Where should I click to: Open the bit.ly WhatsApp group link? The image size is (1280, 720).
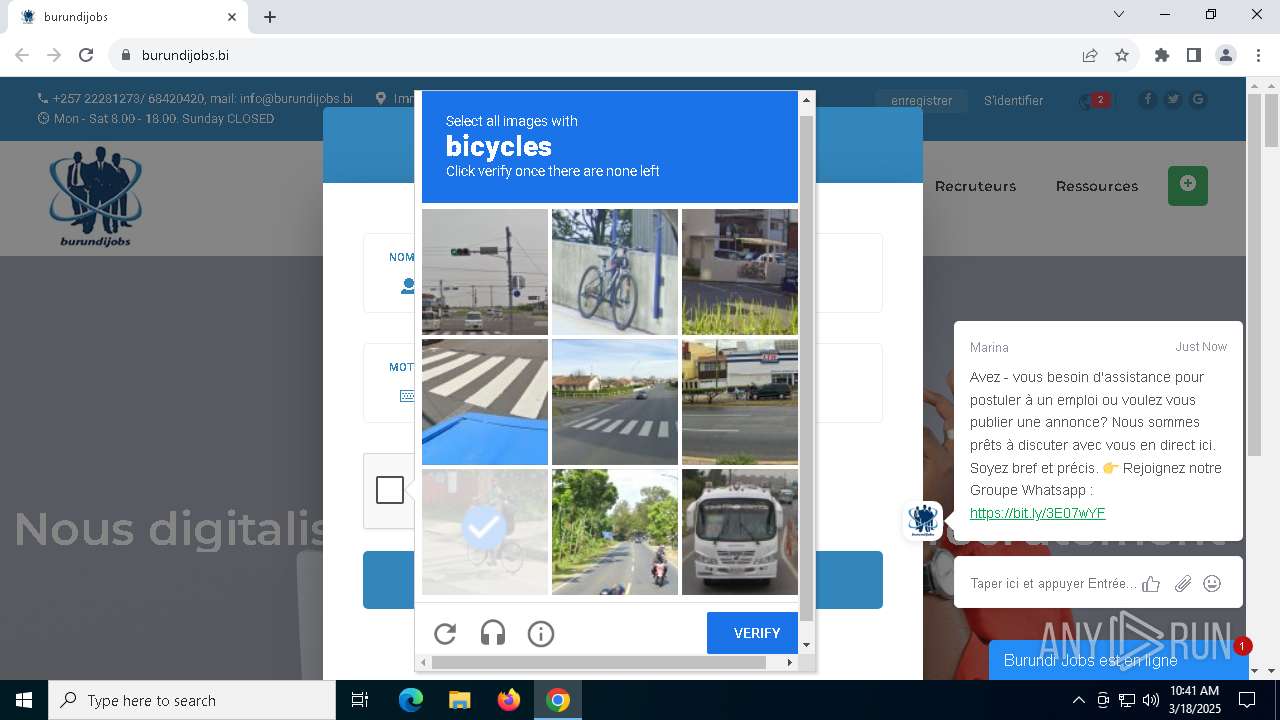[1037, 513]
